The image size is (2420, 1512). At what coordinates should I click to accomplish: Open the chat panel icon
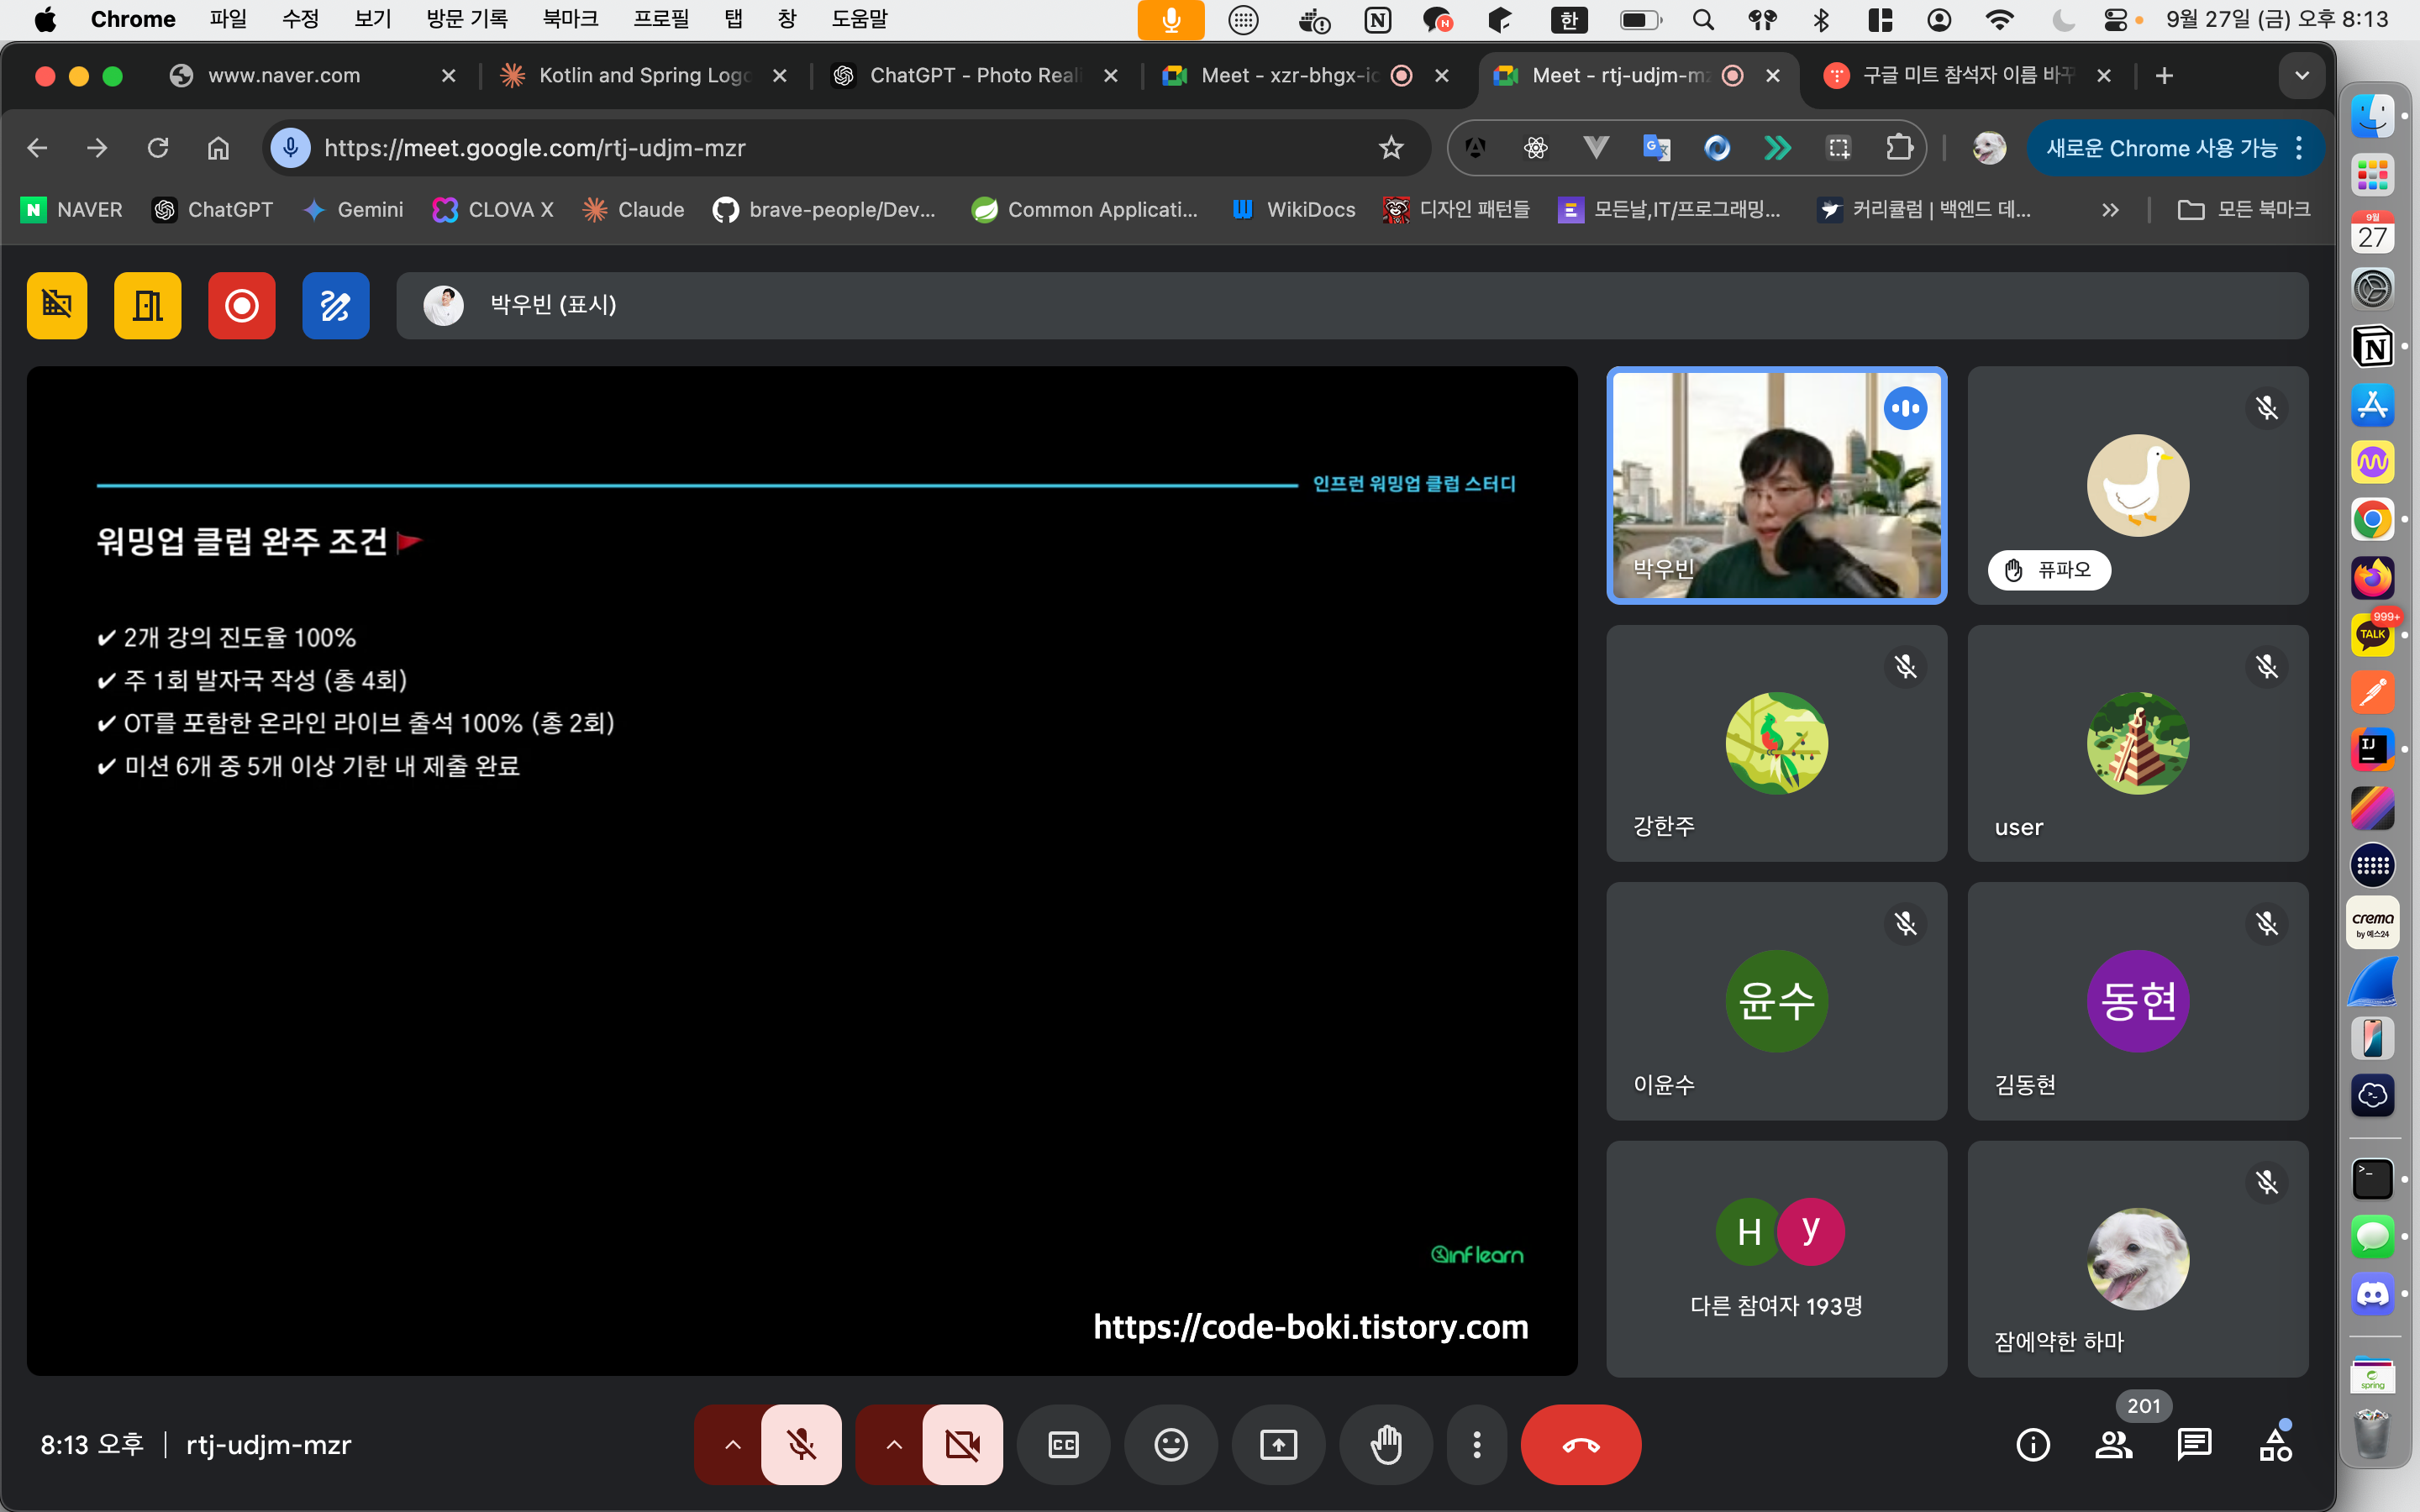pos(2193,1444)
